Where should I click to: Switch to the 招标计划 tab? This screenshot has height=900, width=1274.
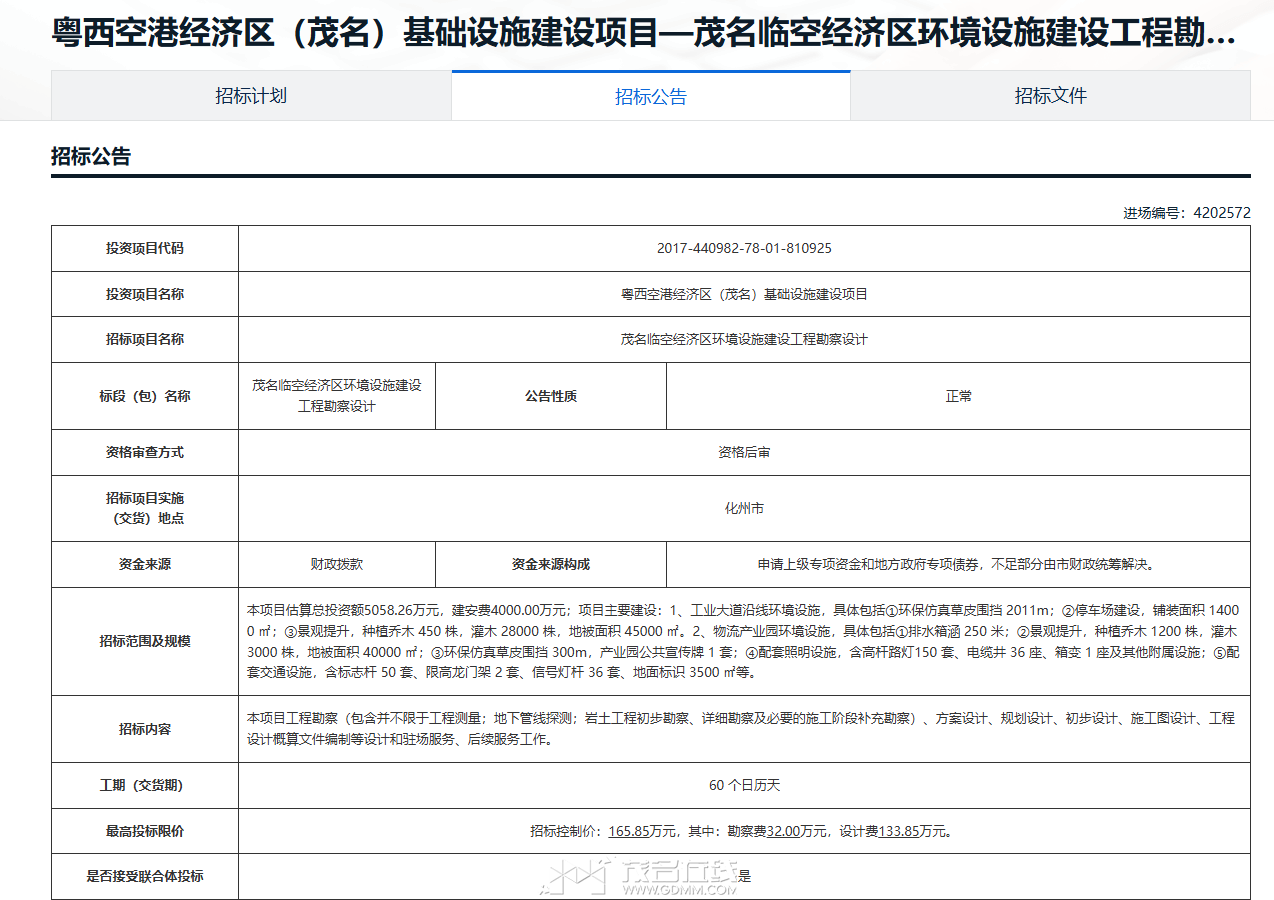coord(251,96)
